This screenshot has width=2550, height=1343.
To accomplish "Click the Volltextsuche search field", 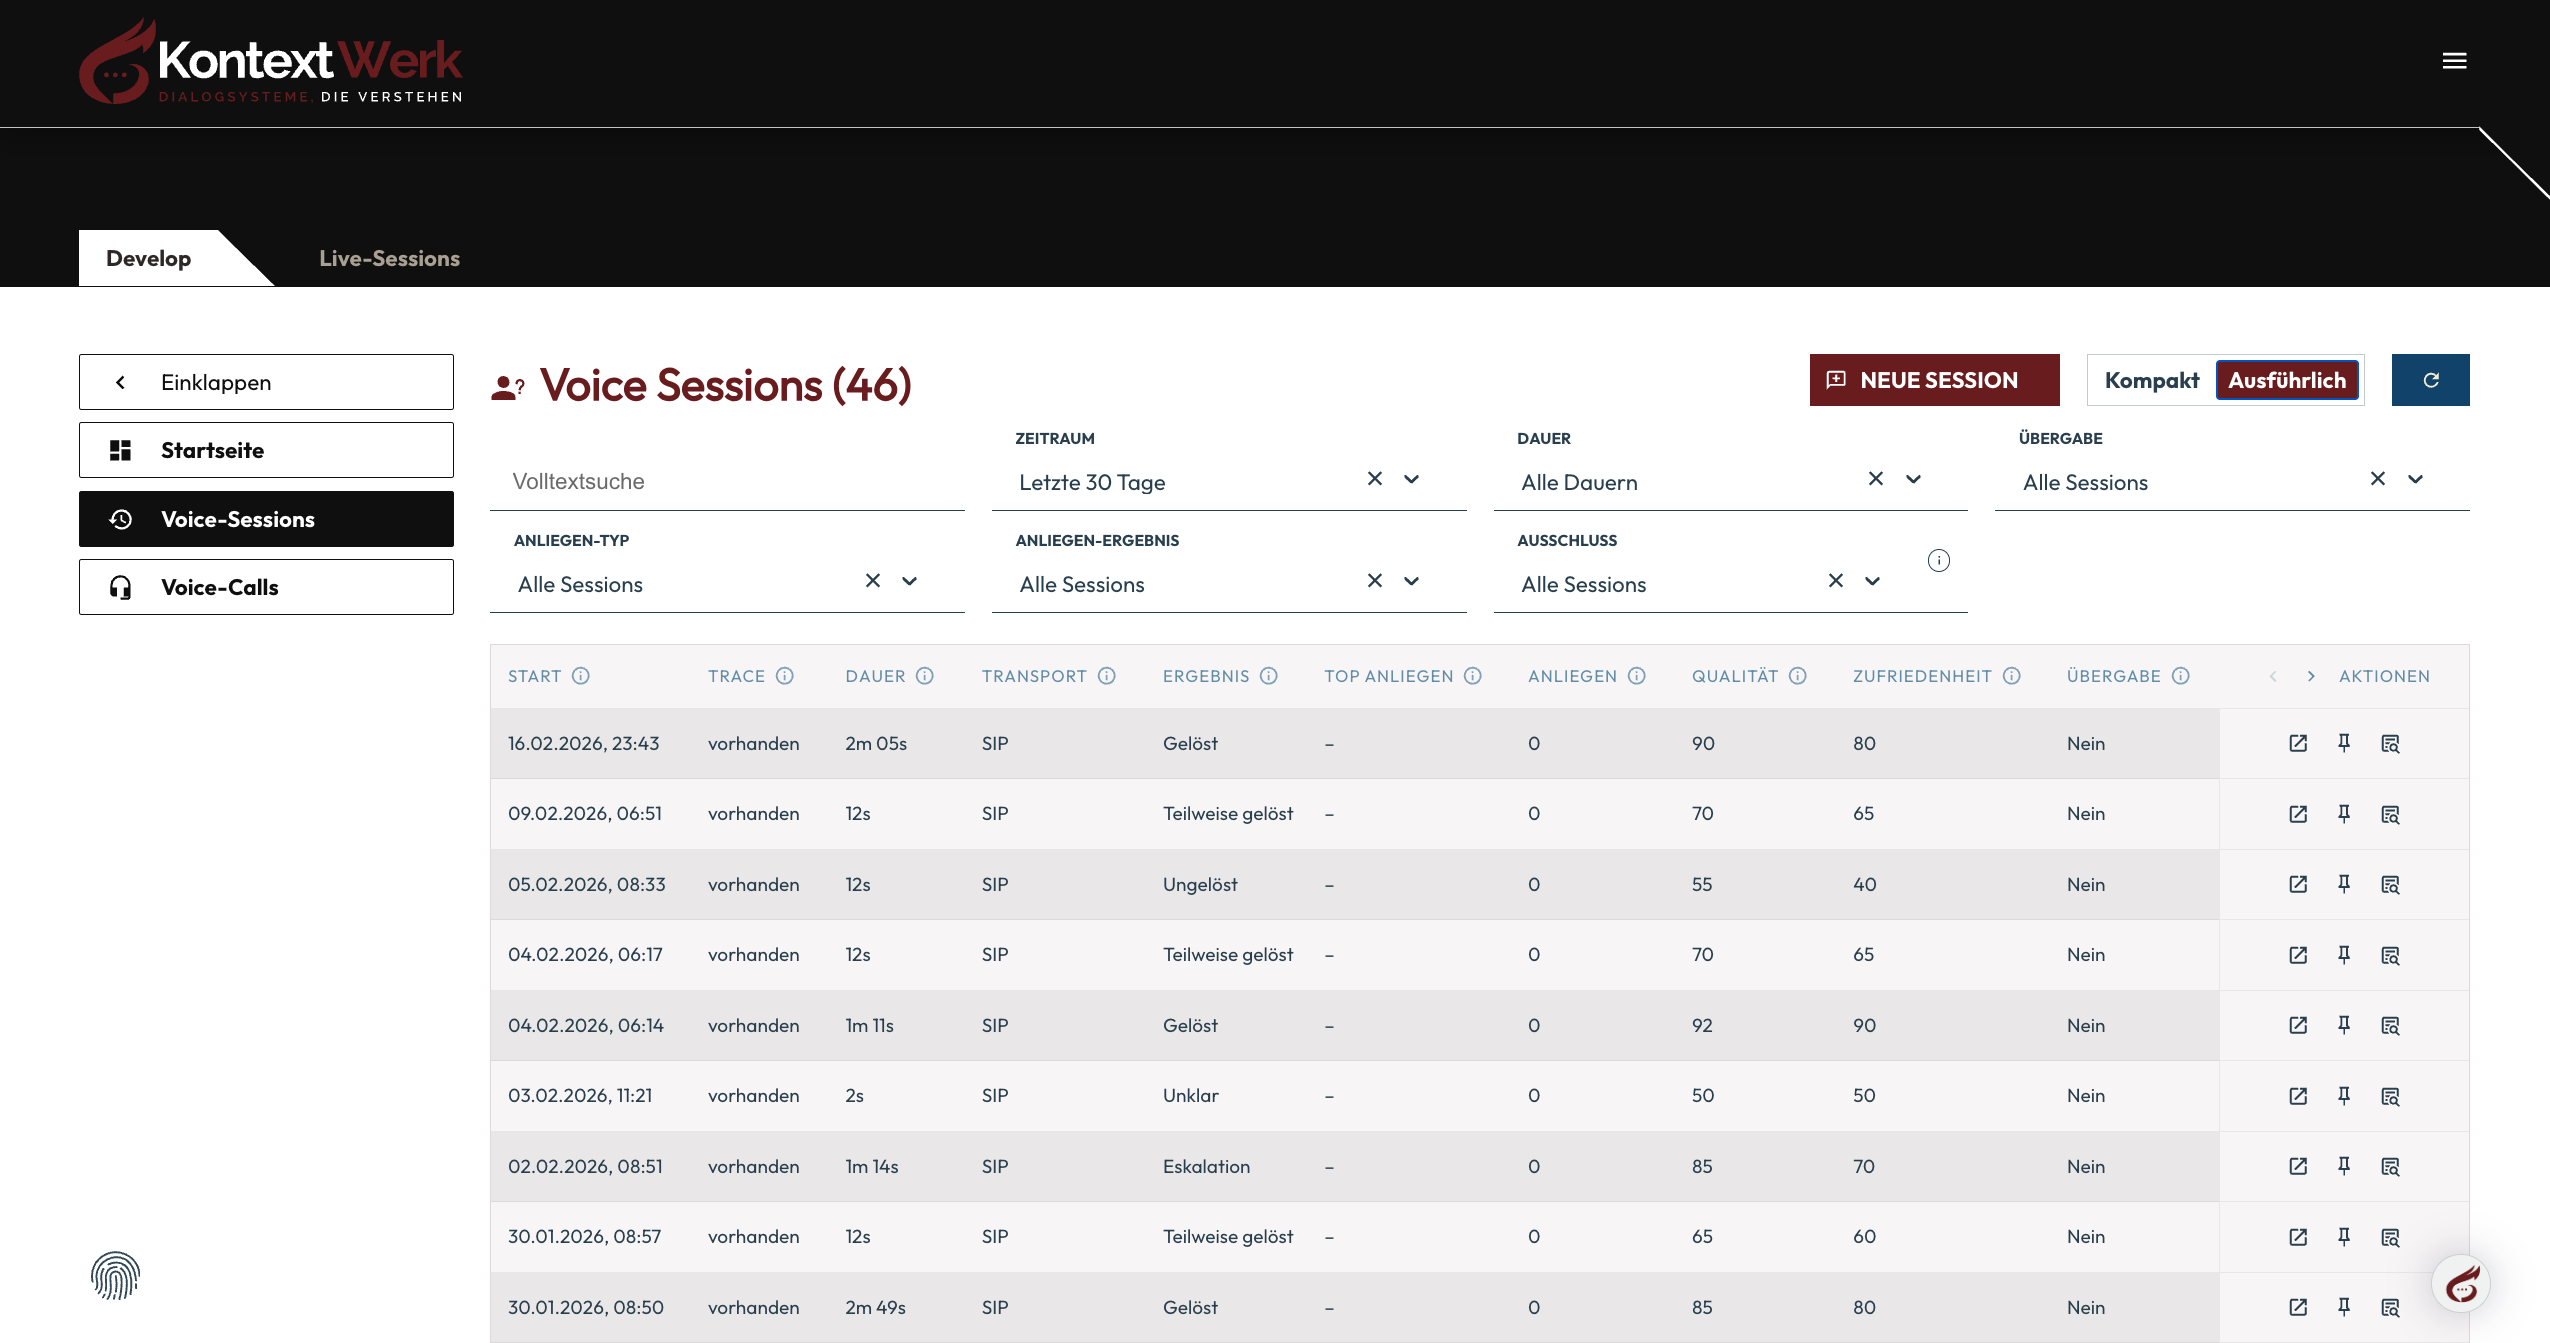I will click(x=726, y=482).
